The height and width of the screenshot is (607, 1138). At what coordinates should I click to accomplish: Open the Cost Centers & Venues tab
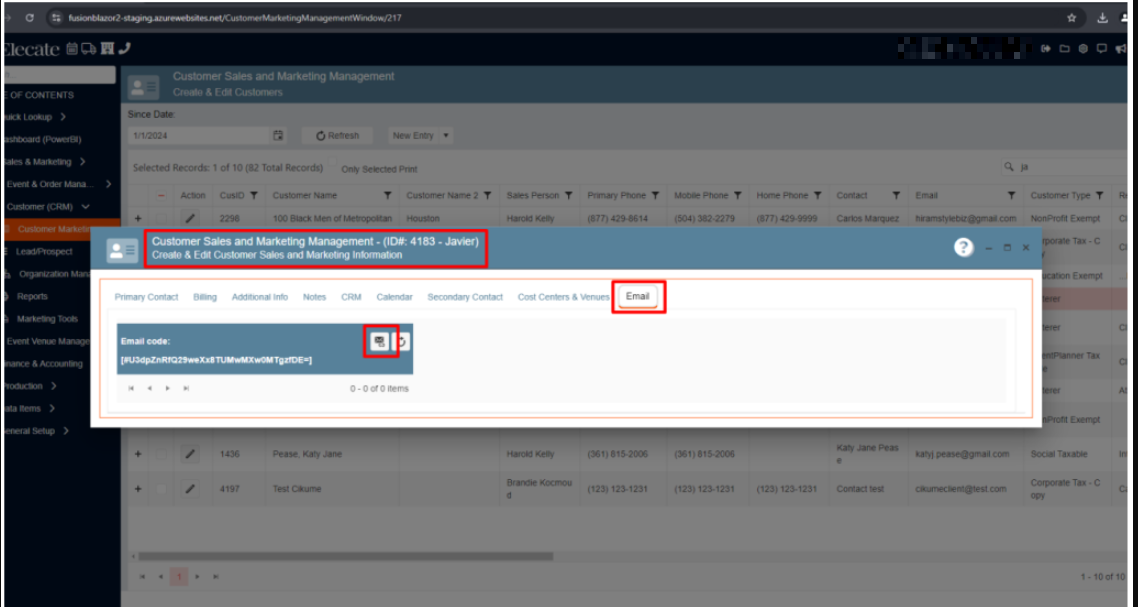(563, 297)
